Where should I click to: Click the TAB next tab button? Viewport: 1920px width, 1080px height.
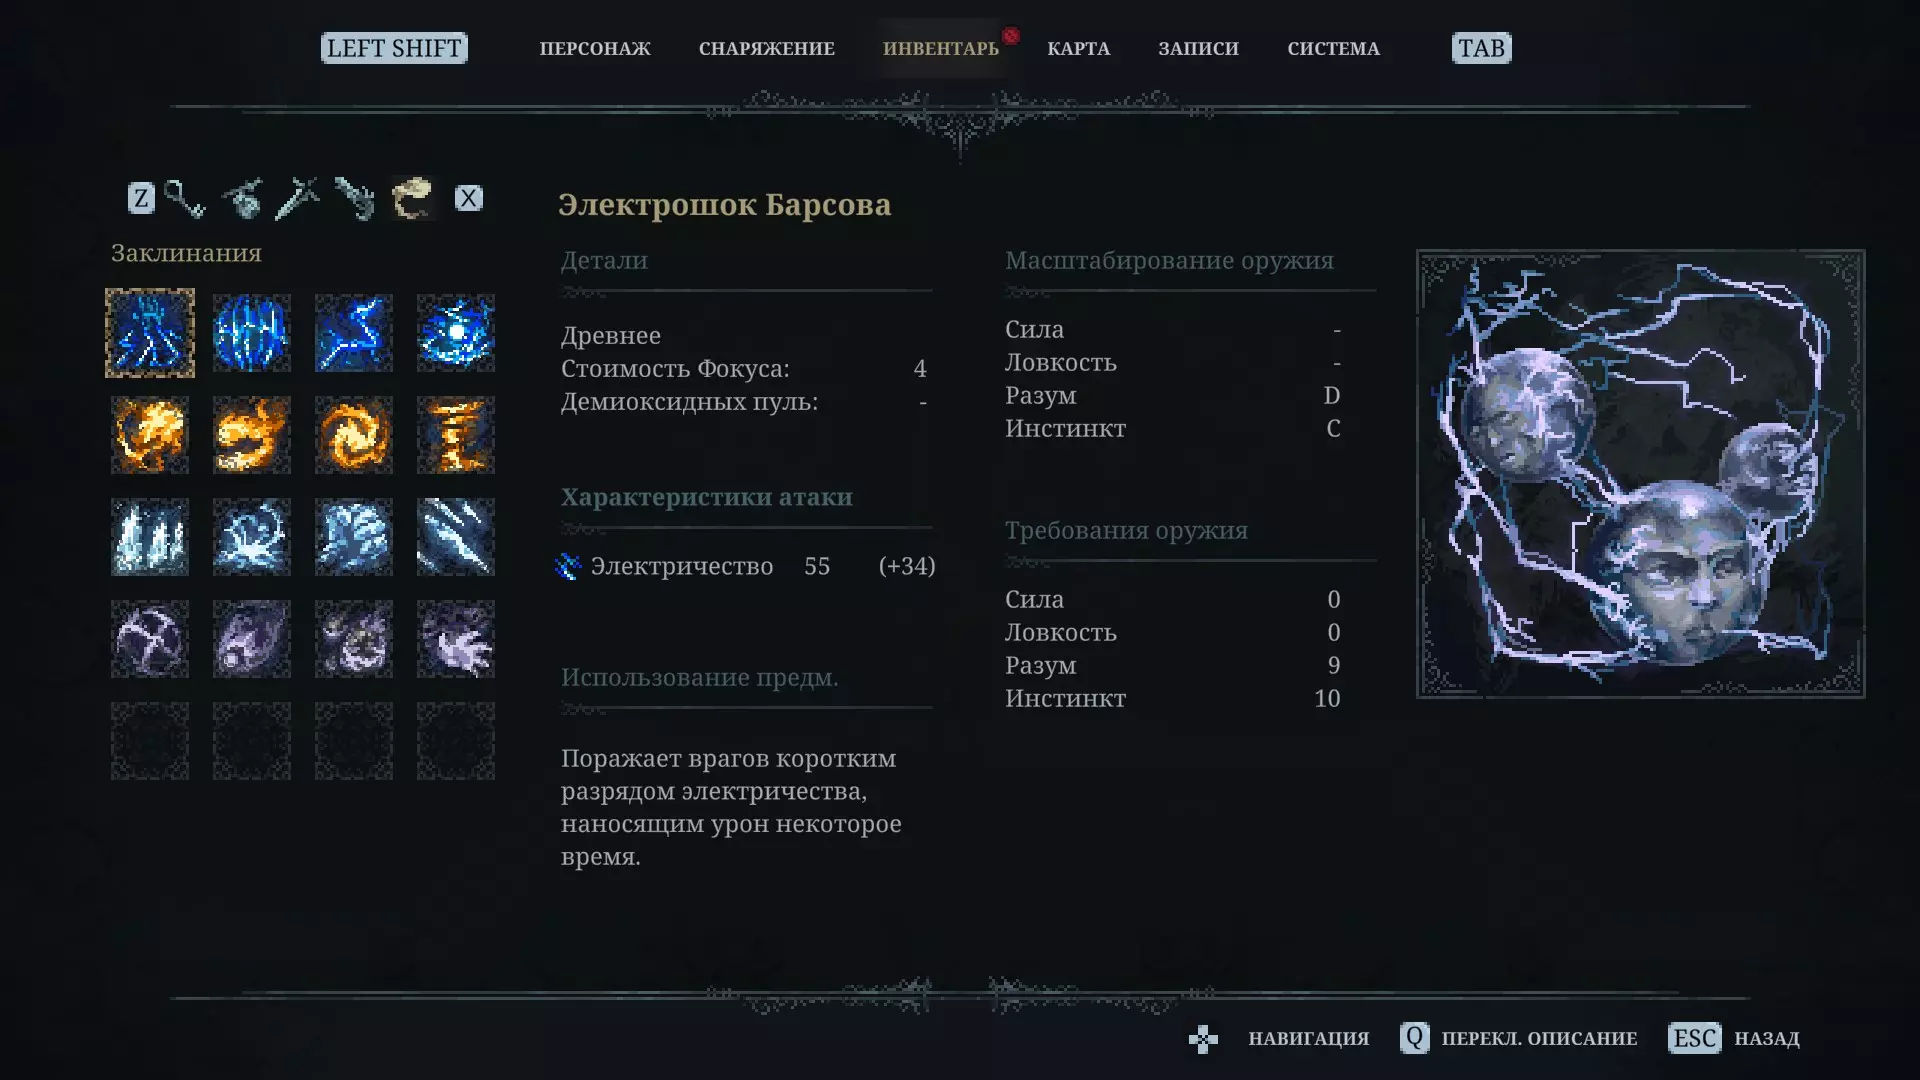coord(1481,48)
